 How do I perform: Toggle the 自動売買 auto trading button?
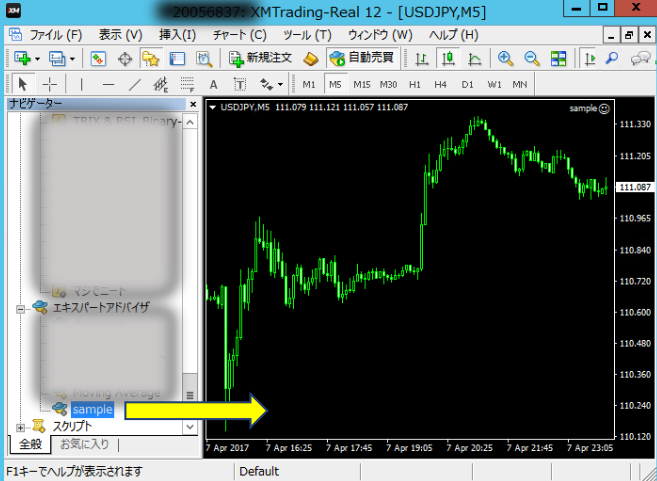(x=362, y=58)
